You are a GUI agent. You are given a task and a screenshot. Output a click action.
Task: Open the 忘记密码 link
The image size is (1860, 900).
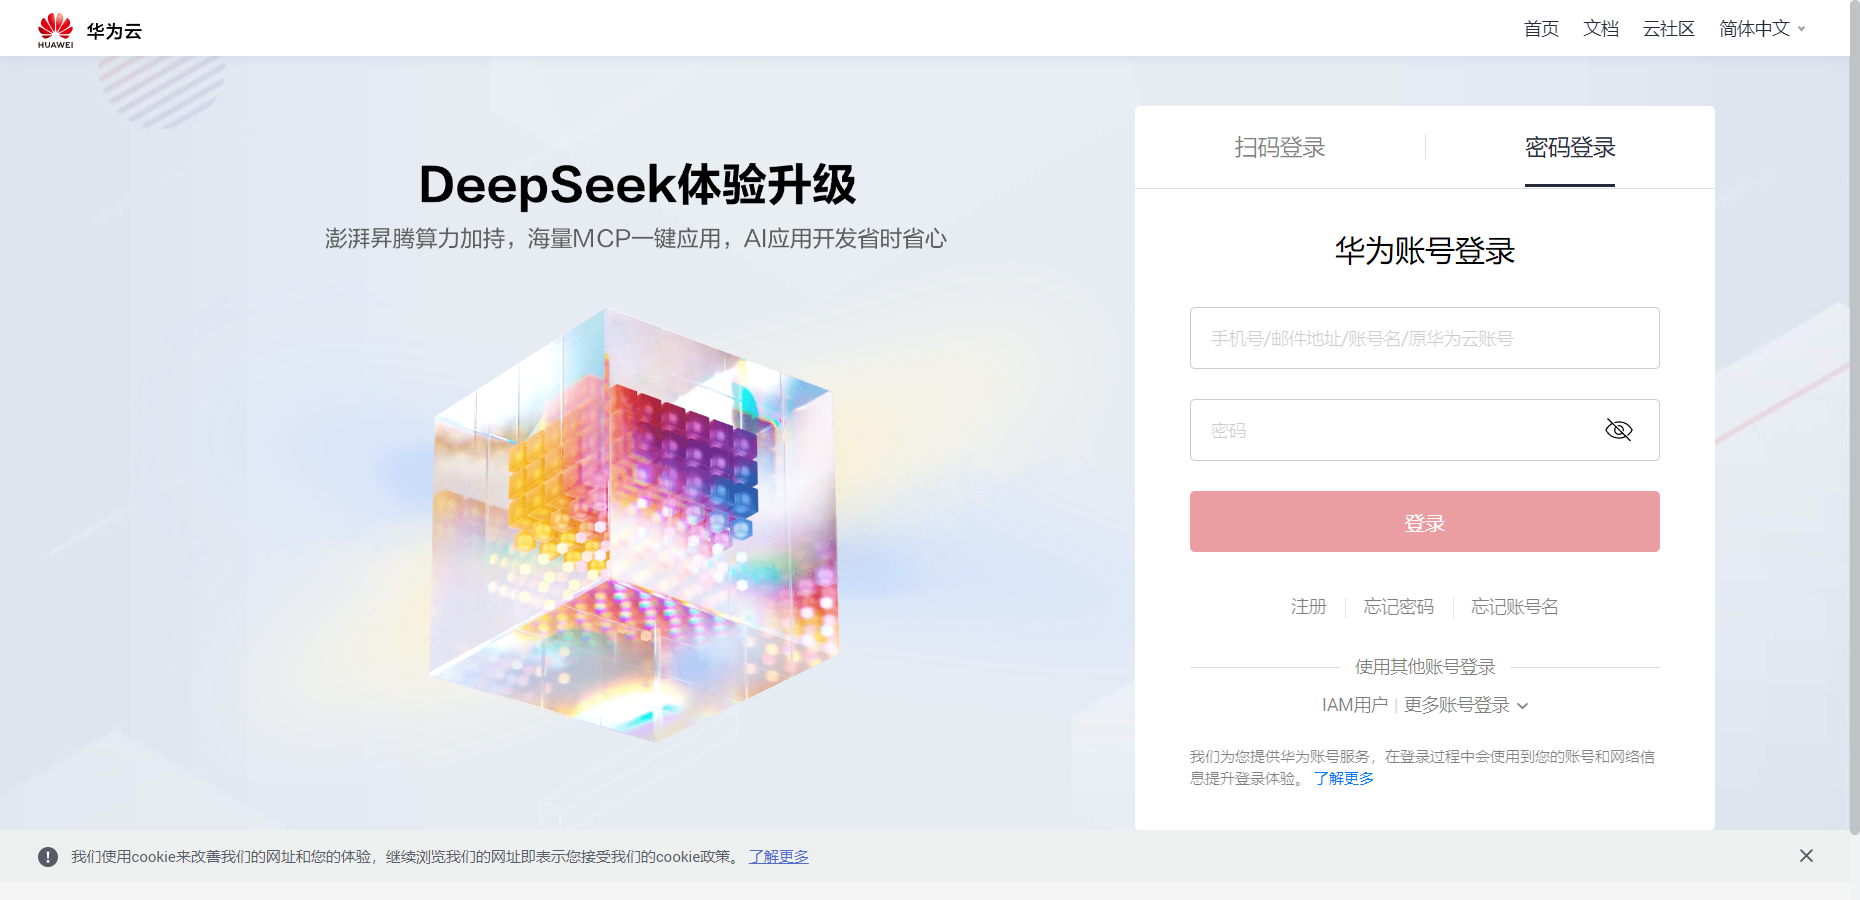(1398, 607)
